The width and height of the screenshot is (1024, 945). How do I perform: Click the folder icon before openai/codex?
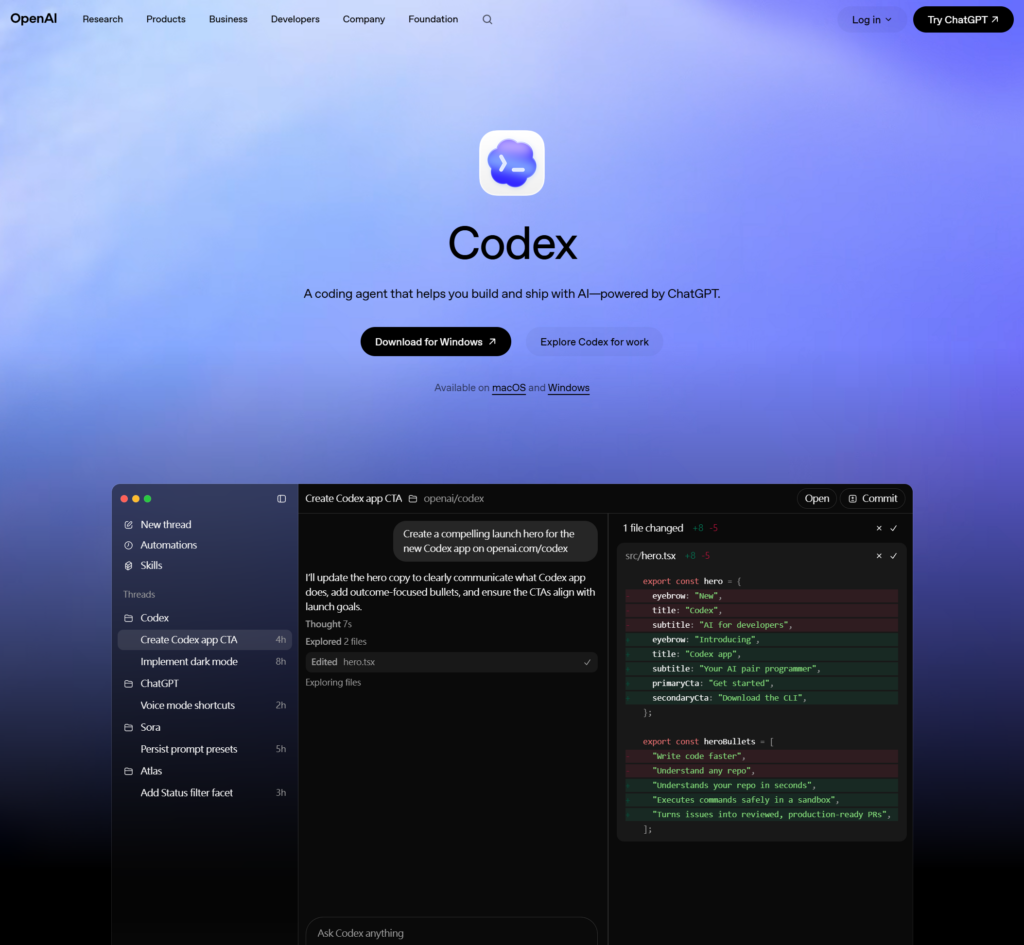(413, 498)
